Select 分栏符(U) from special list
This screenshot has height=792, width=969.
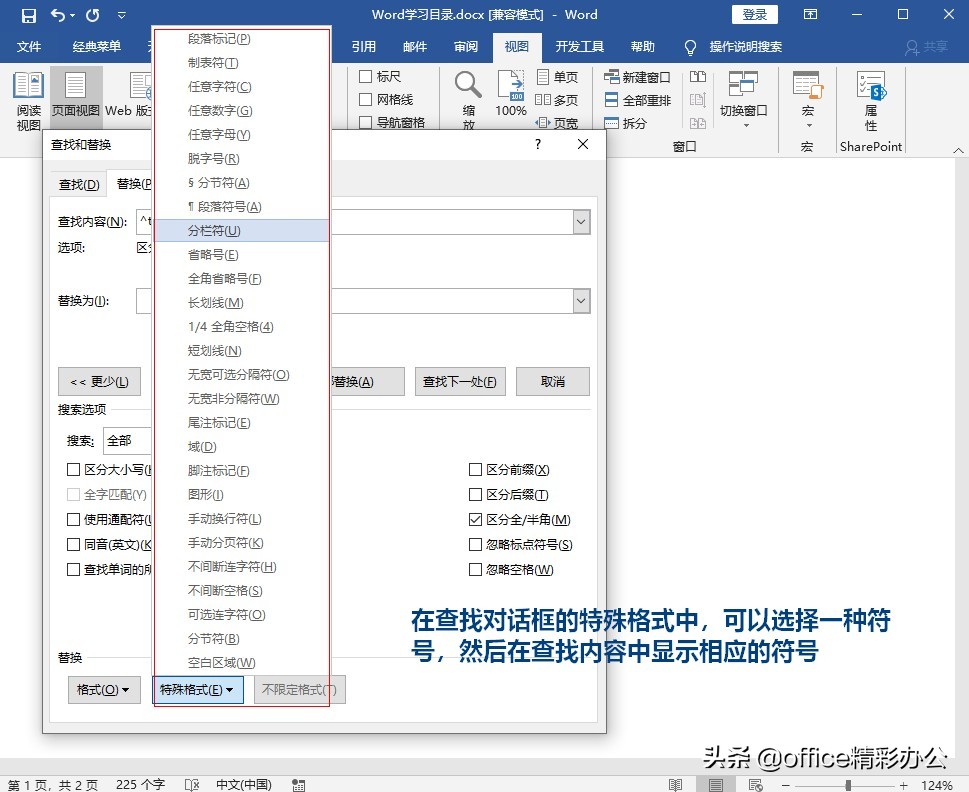pos(241,230)
